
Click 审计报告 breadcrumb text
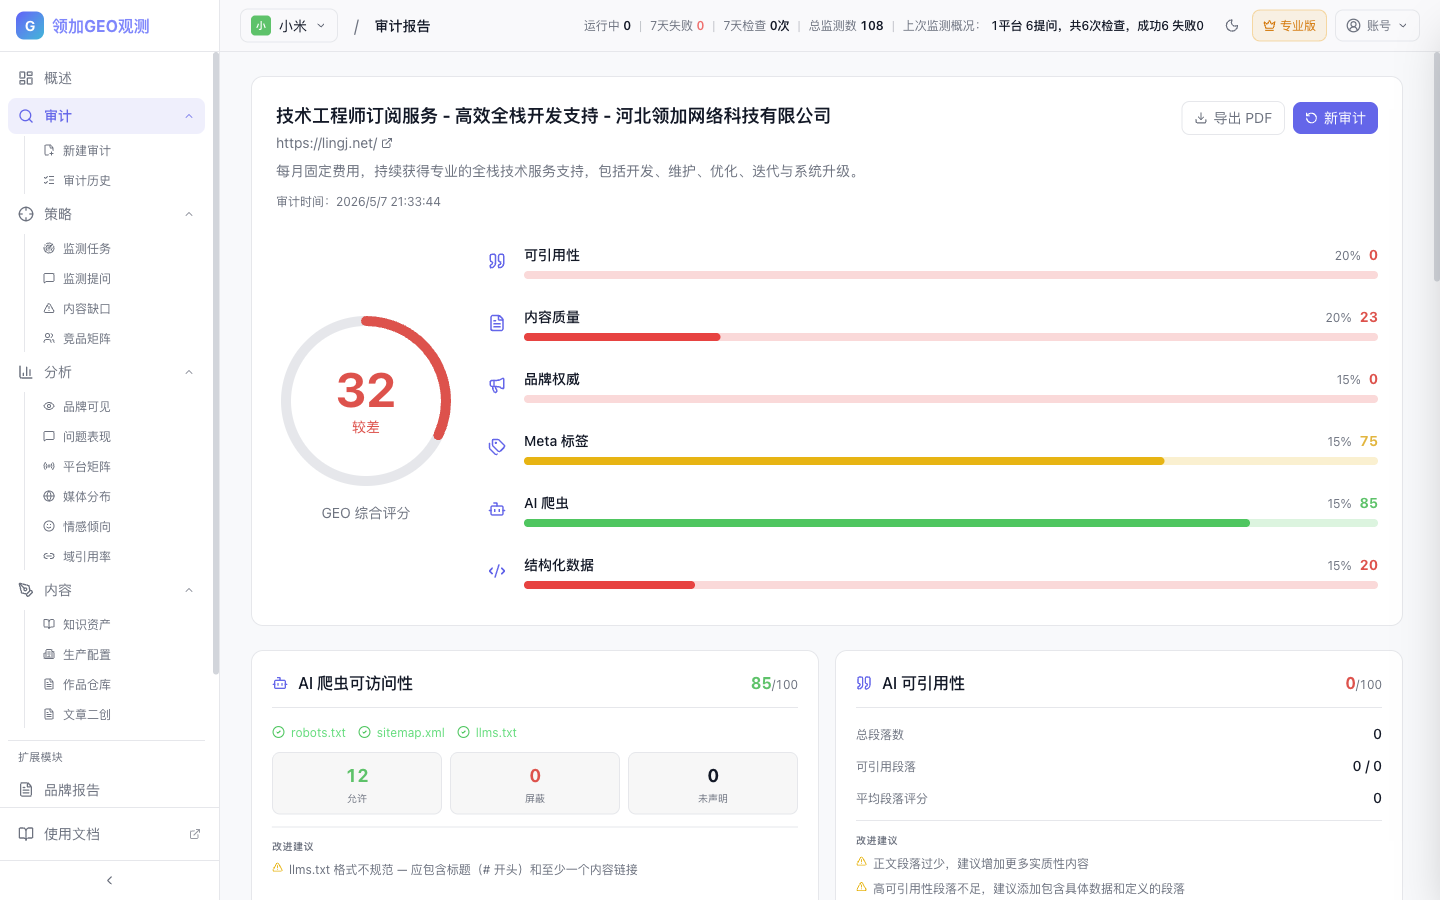pos(402,26)
